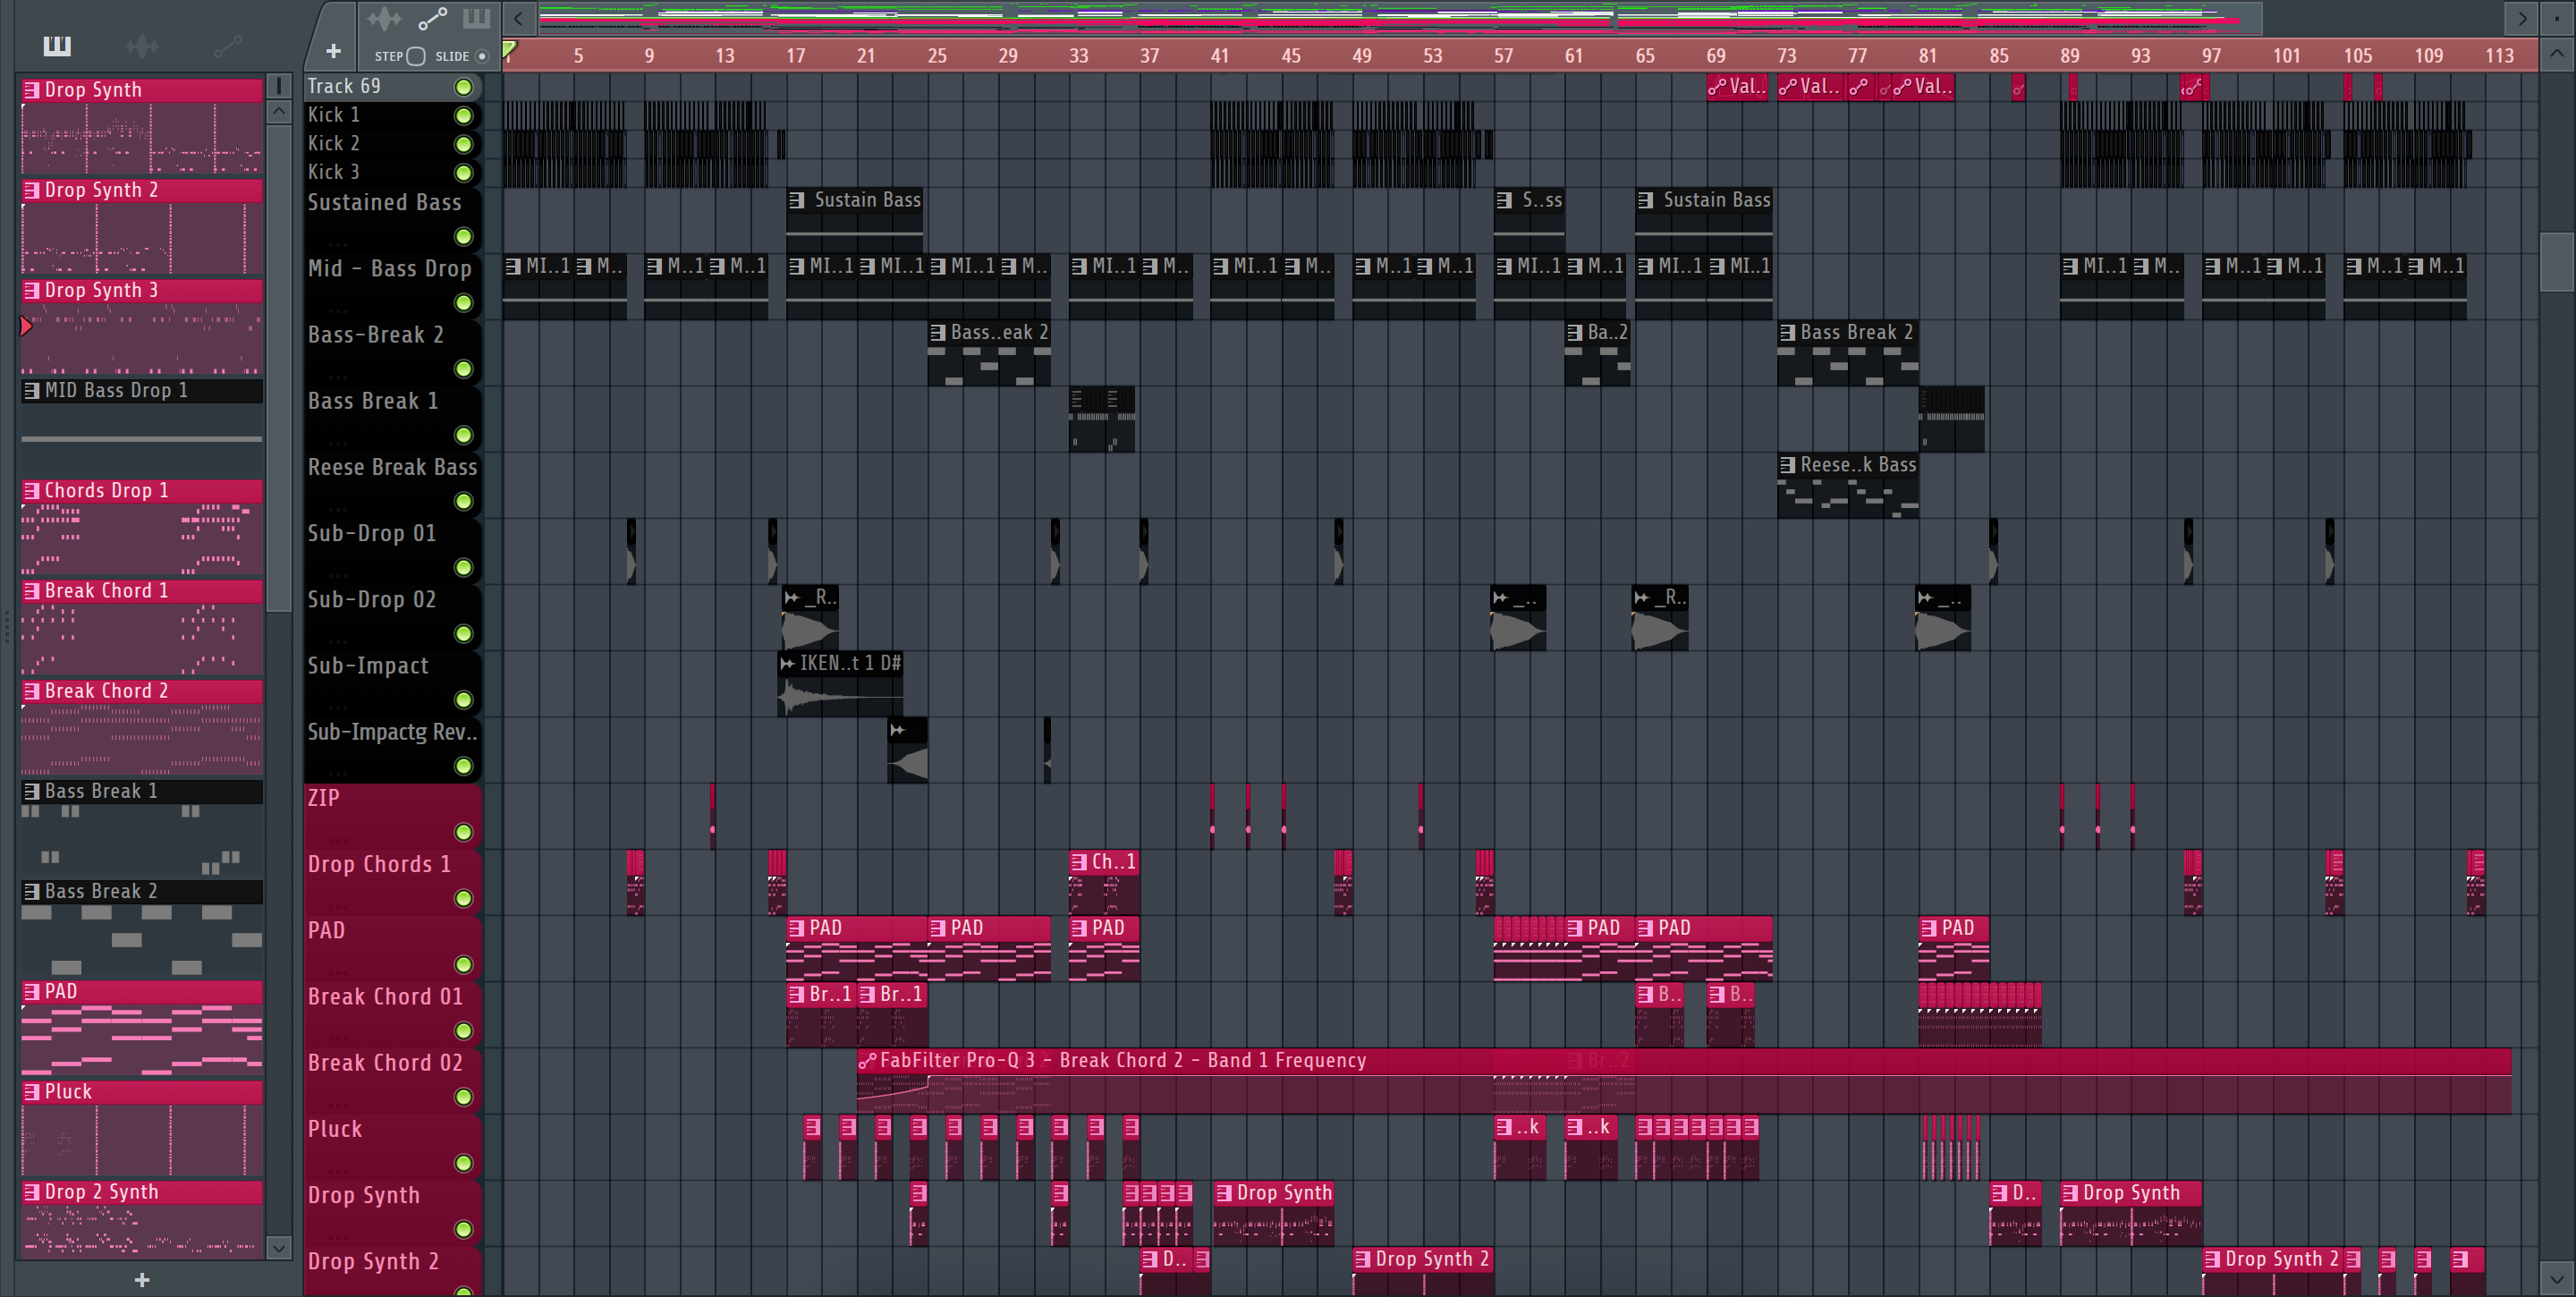
Task: Show audio clips in the picker panel
Action: 142,46
